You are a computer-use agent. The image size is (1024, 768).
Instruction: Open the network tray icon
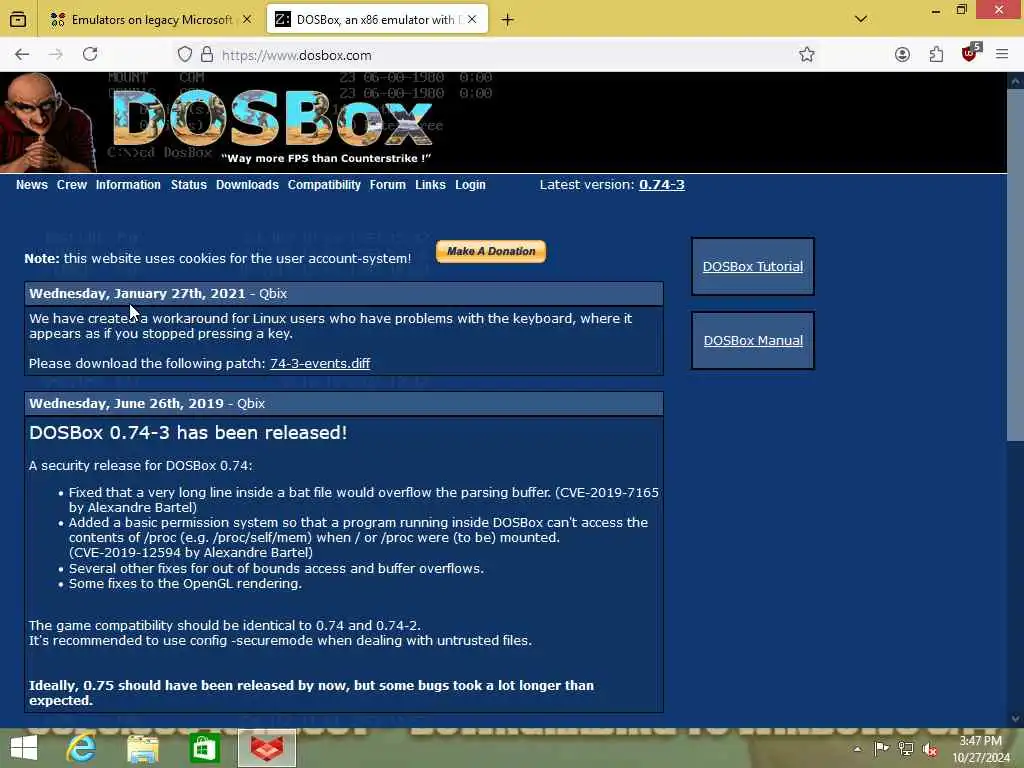[906, 748]
